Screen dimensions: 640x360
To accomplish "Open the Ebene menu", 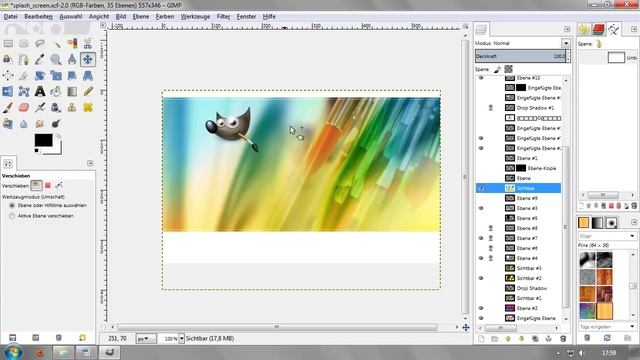I will point(141,16).
